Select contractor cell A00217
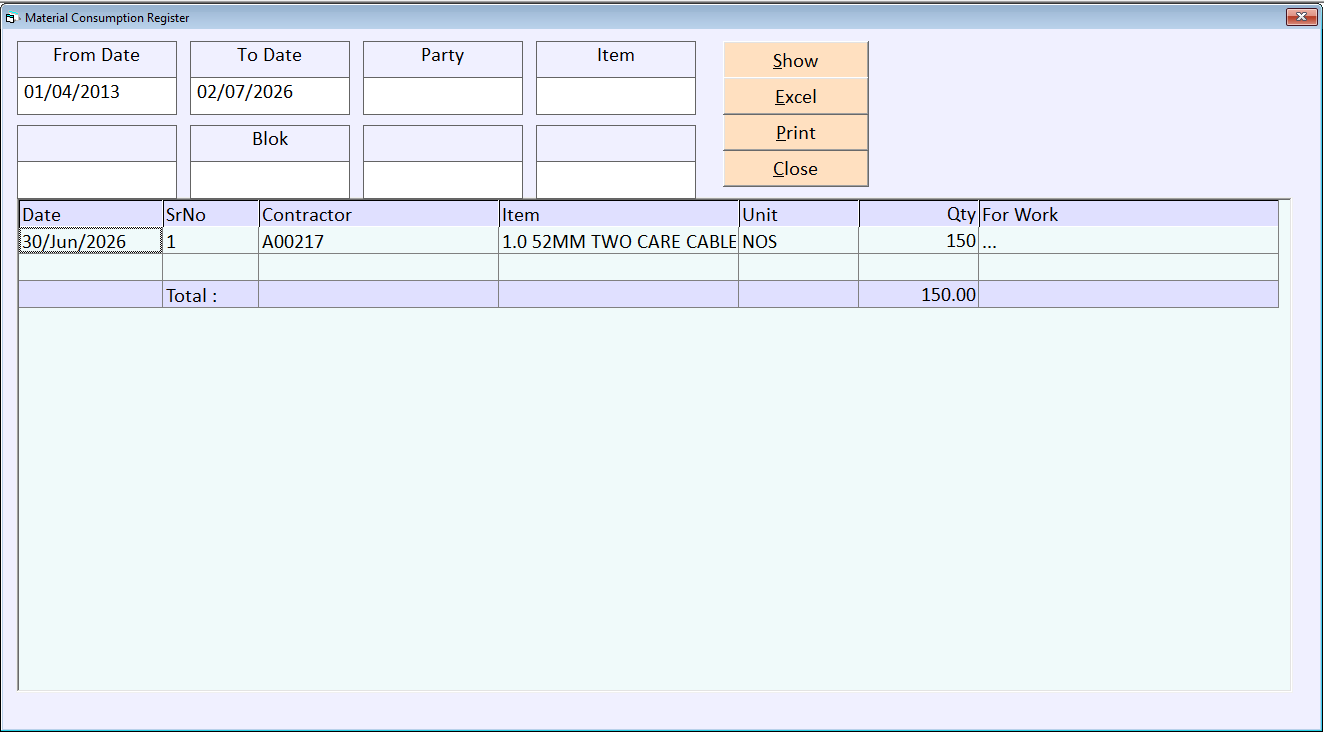Viewport: 1324px width, 732px height. click(x=378, y=241)
